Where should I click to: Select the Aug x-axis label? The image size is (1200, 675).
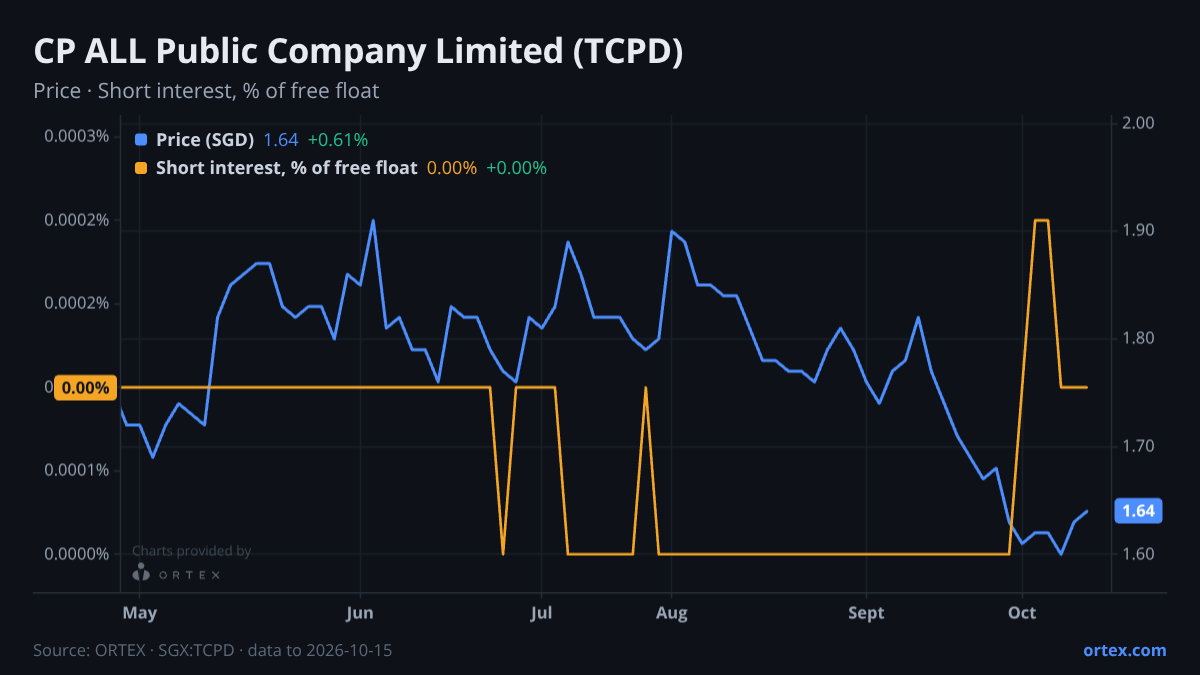(671, 613)
